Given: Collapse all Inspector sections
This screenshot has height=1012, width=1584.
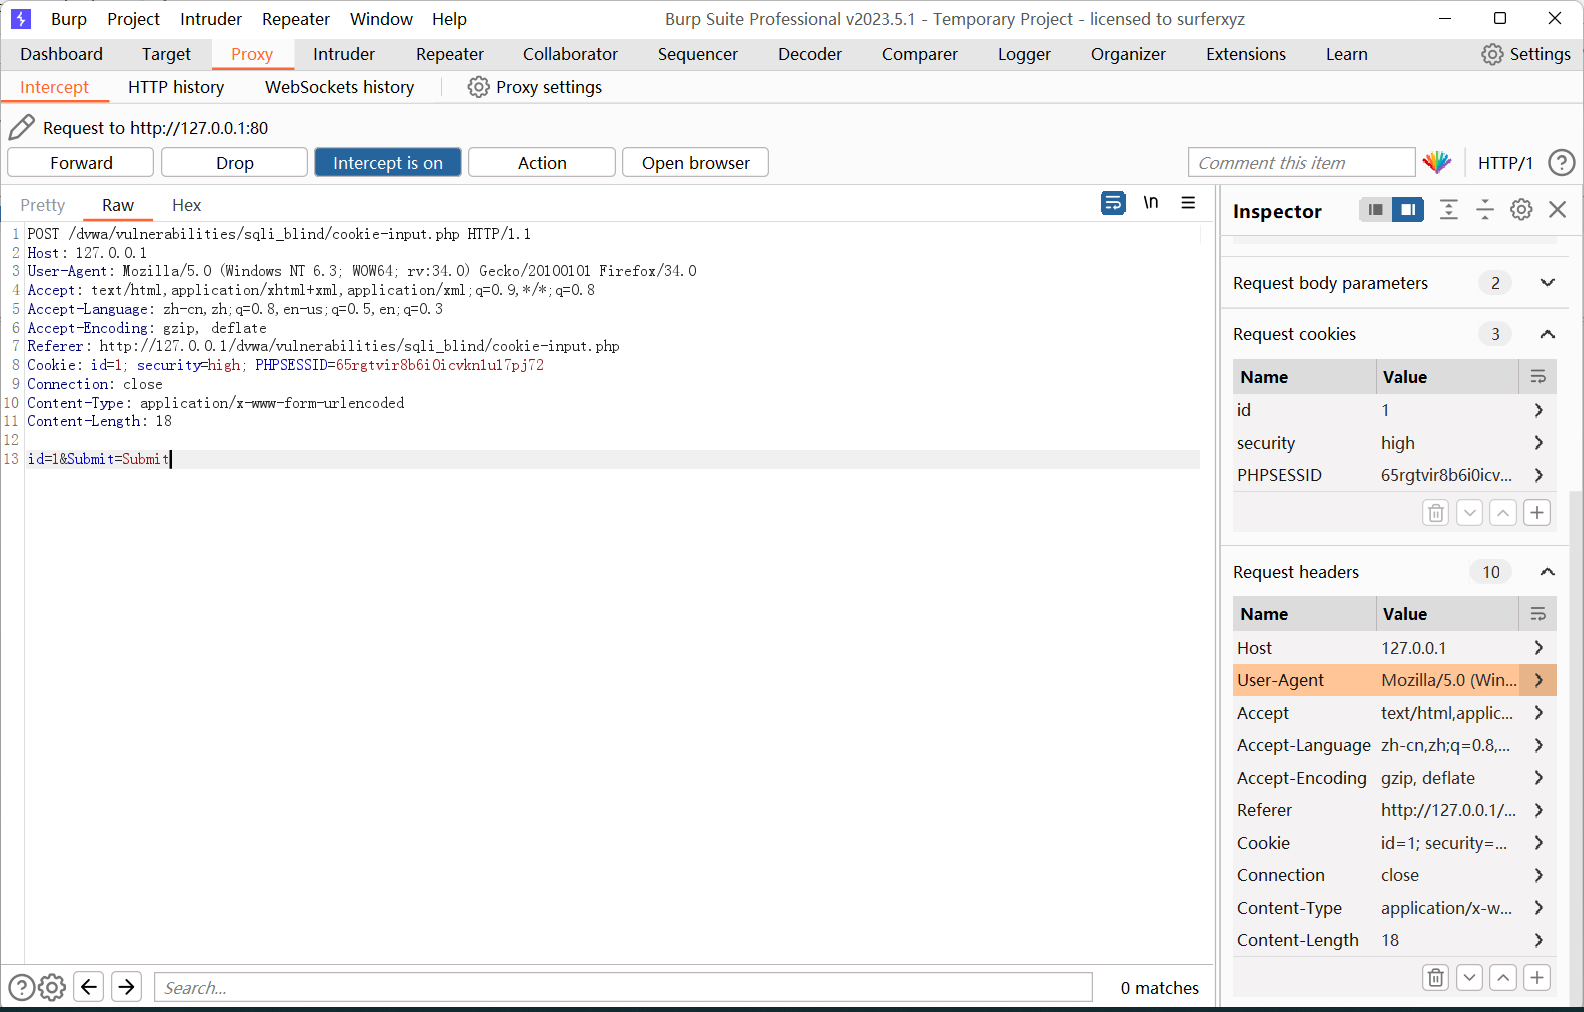Looking at the screenshot, I should point(1484,210).
